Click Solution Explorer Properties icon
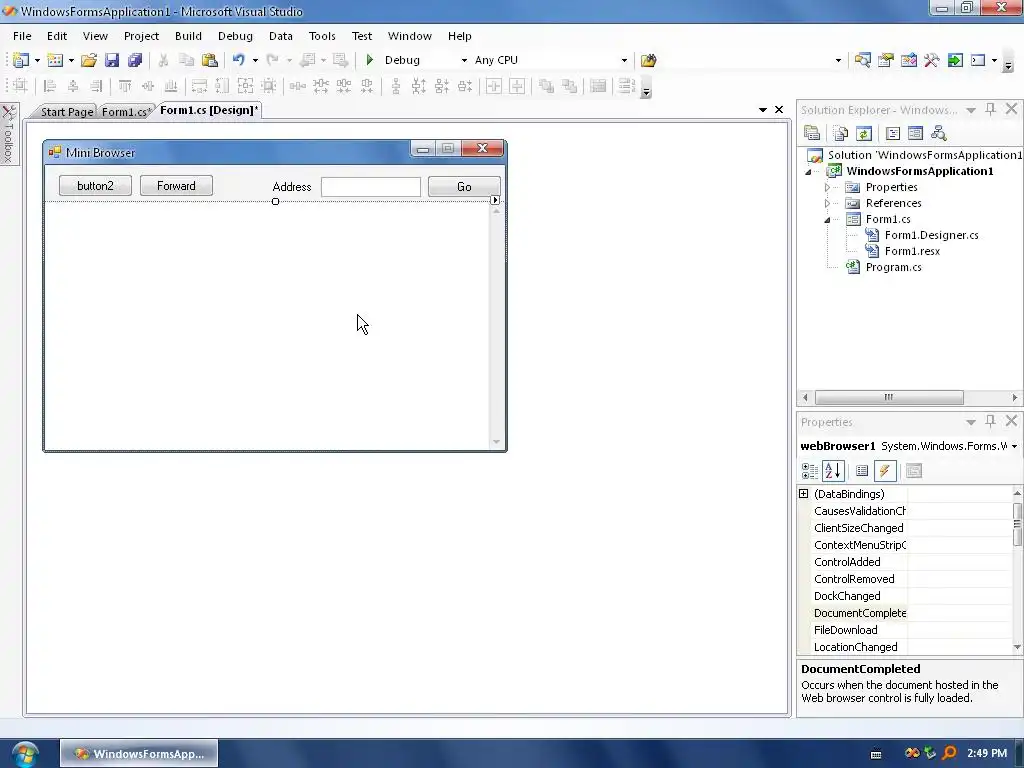1024x768 pixels. [x=812, y=133]
